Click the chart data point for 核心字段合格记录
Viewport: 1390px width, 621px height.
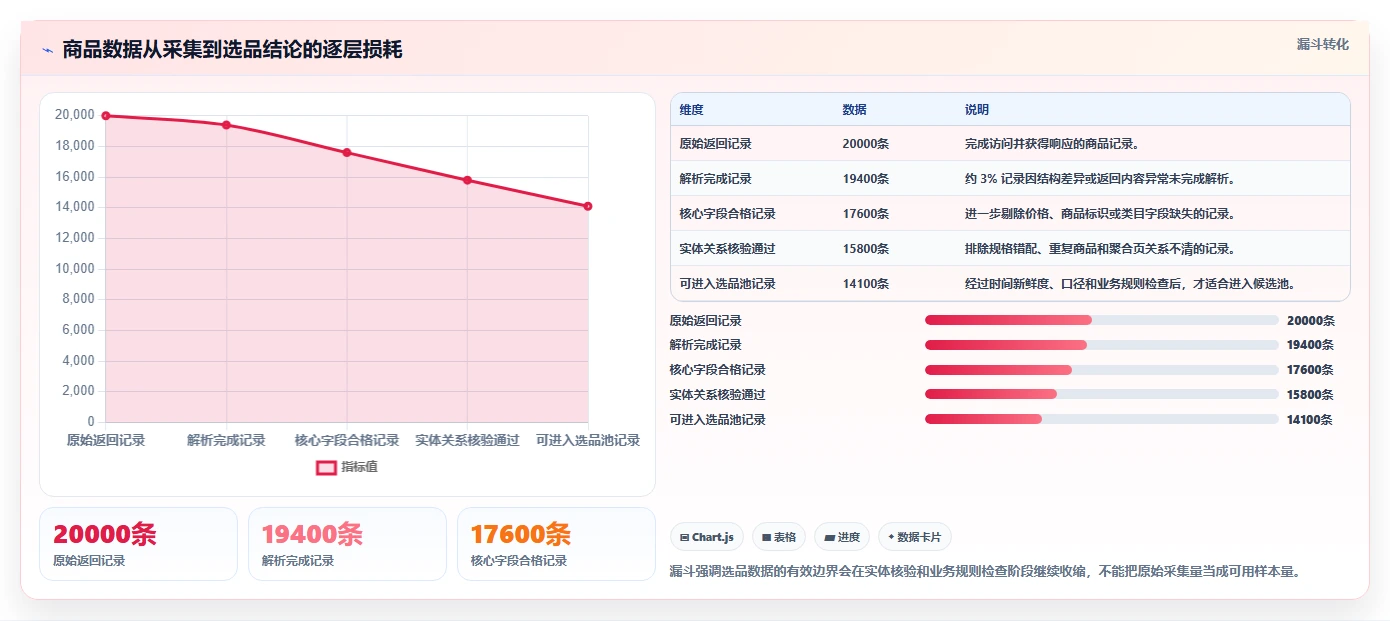click(x=347, y=152)
